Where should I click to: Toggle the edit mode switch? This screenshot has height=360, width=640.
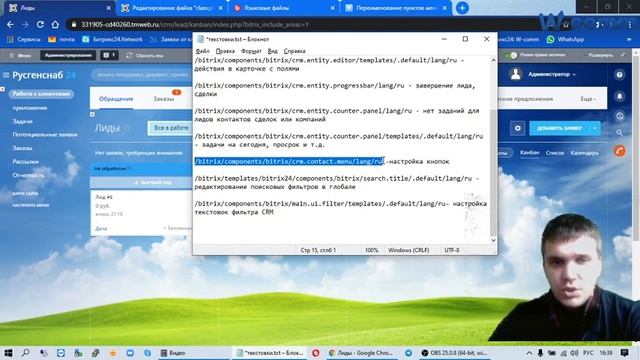point(511,55)
